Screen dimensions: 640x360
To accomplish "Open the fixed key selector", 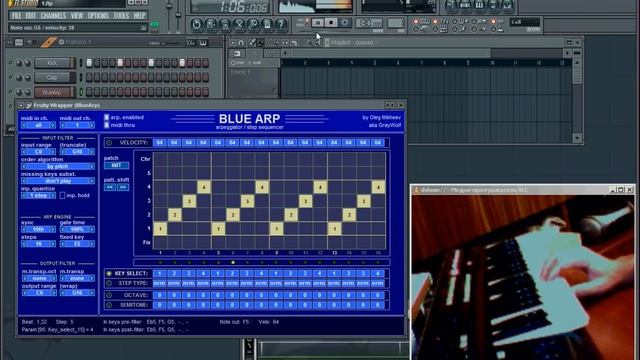I will tap(77, 244).
